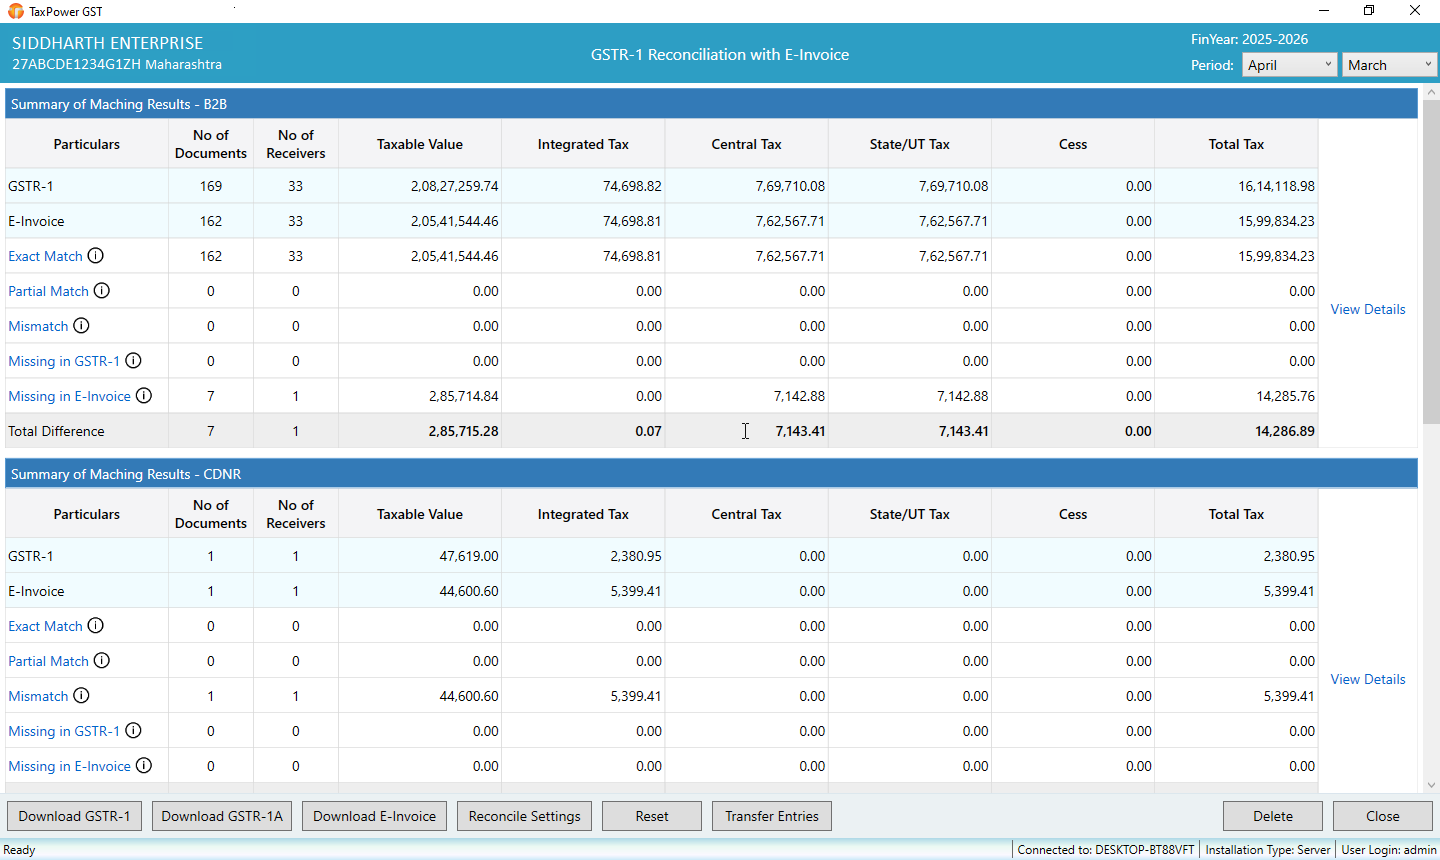
Task: Open B2B Missing in GSTR-1 link
Action: pyautogui.click(x=64, y=361)
